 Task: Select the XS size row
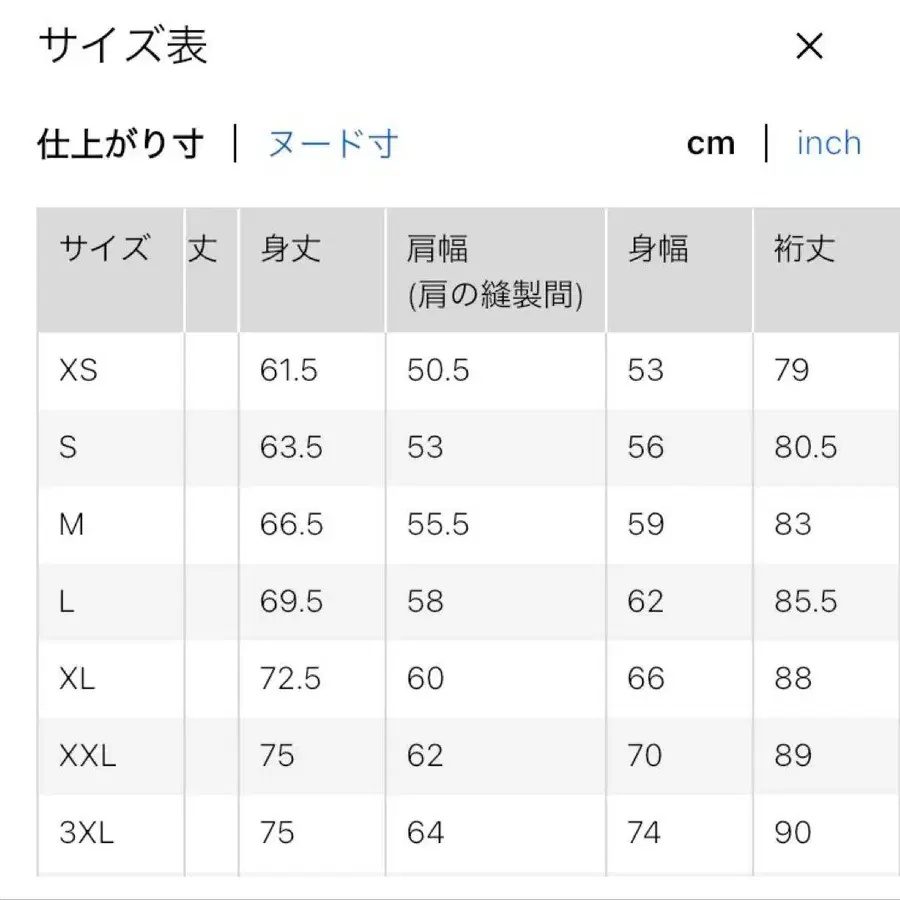78,370
